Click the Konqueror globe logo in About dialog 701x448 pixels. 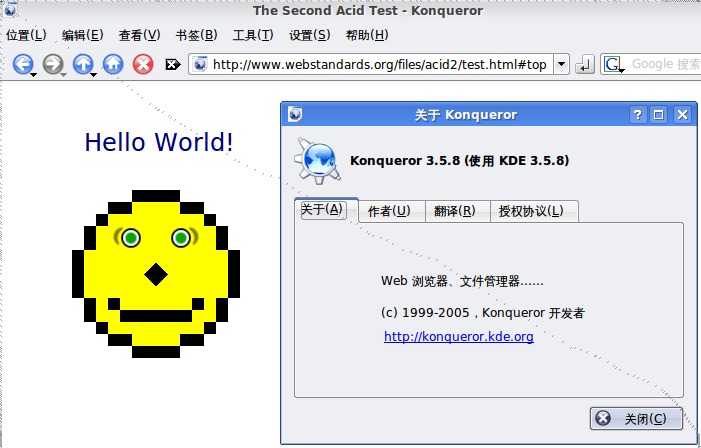point(317,161)
